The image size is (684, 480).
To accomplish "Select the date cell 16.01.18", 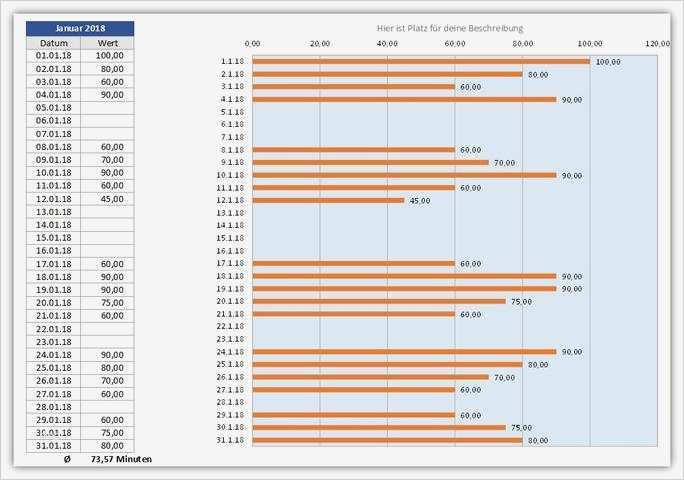I will 54,251.
